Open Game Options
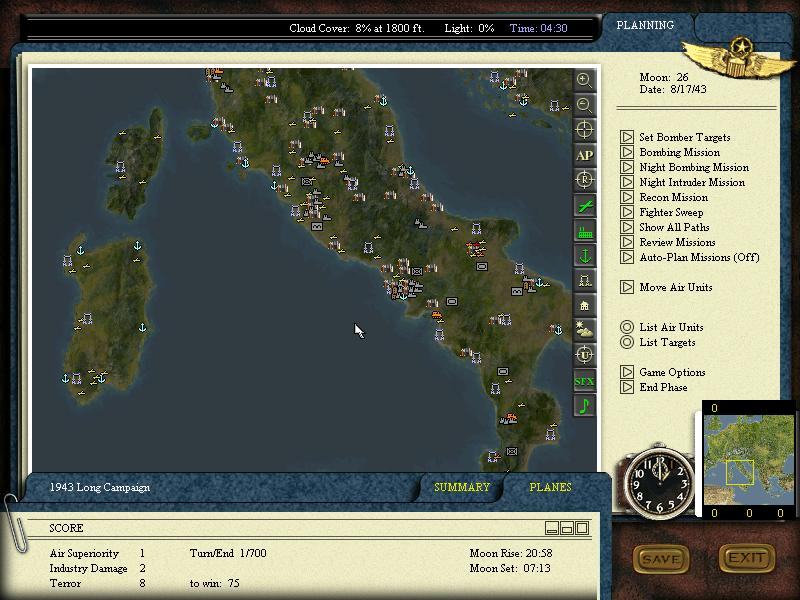Viewport: 800px width, 600px height. tap(663, 372)
